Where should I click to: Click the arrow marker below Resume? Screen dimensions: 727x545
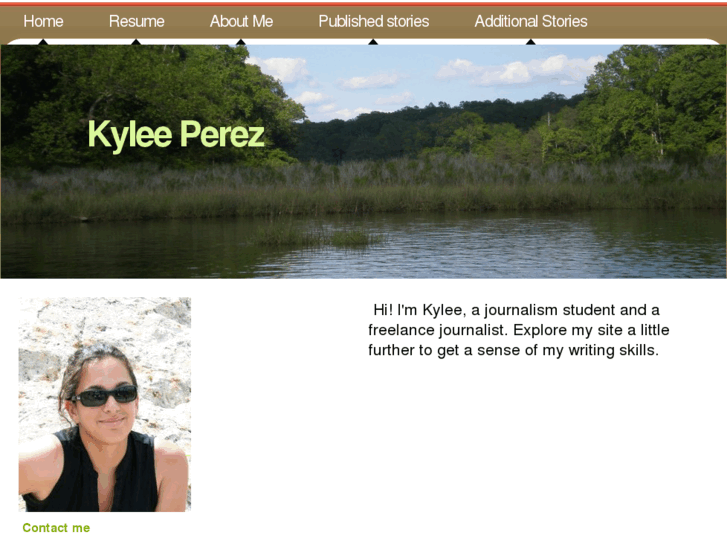click(x=136, y=42)
